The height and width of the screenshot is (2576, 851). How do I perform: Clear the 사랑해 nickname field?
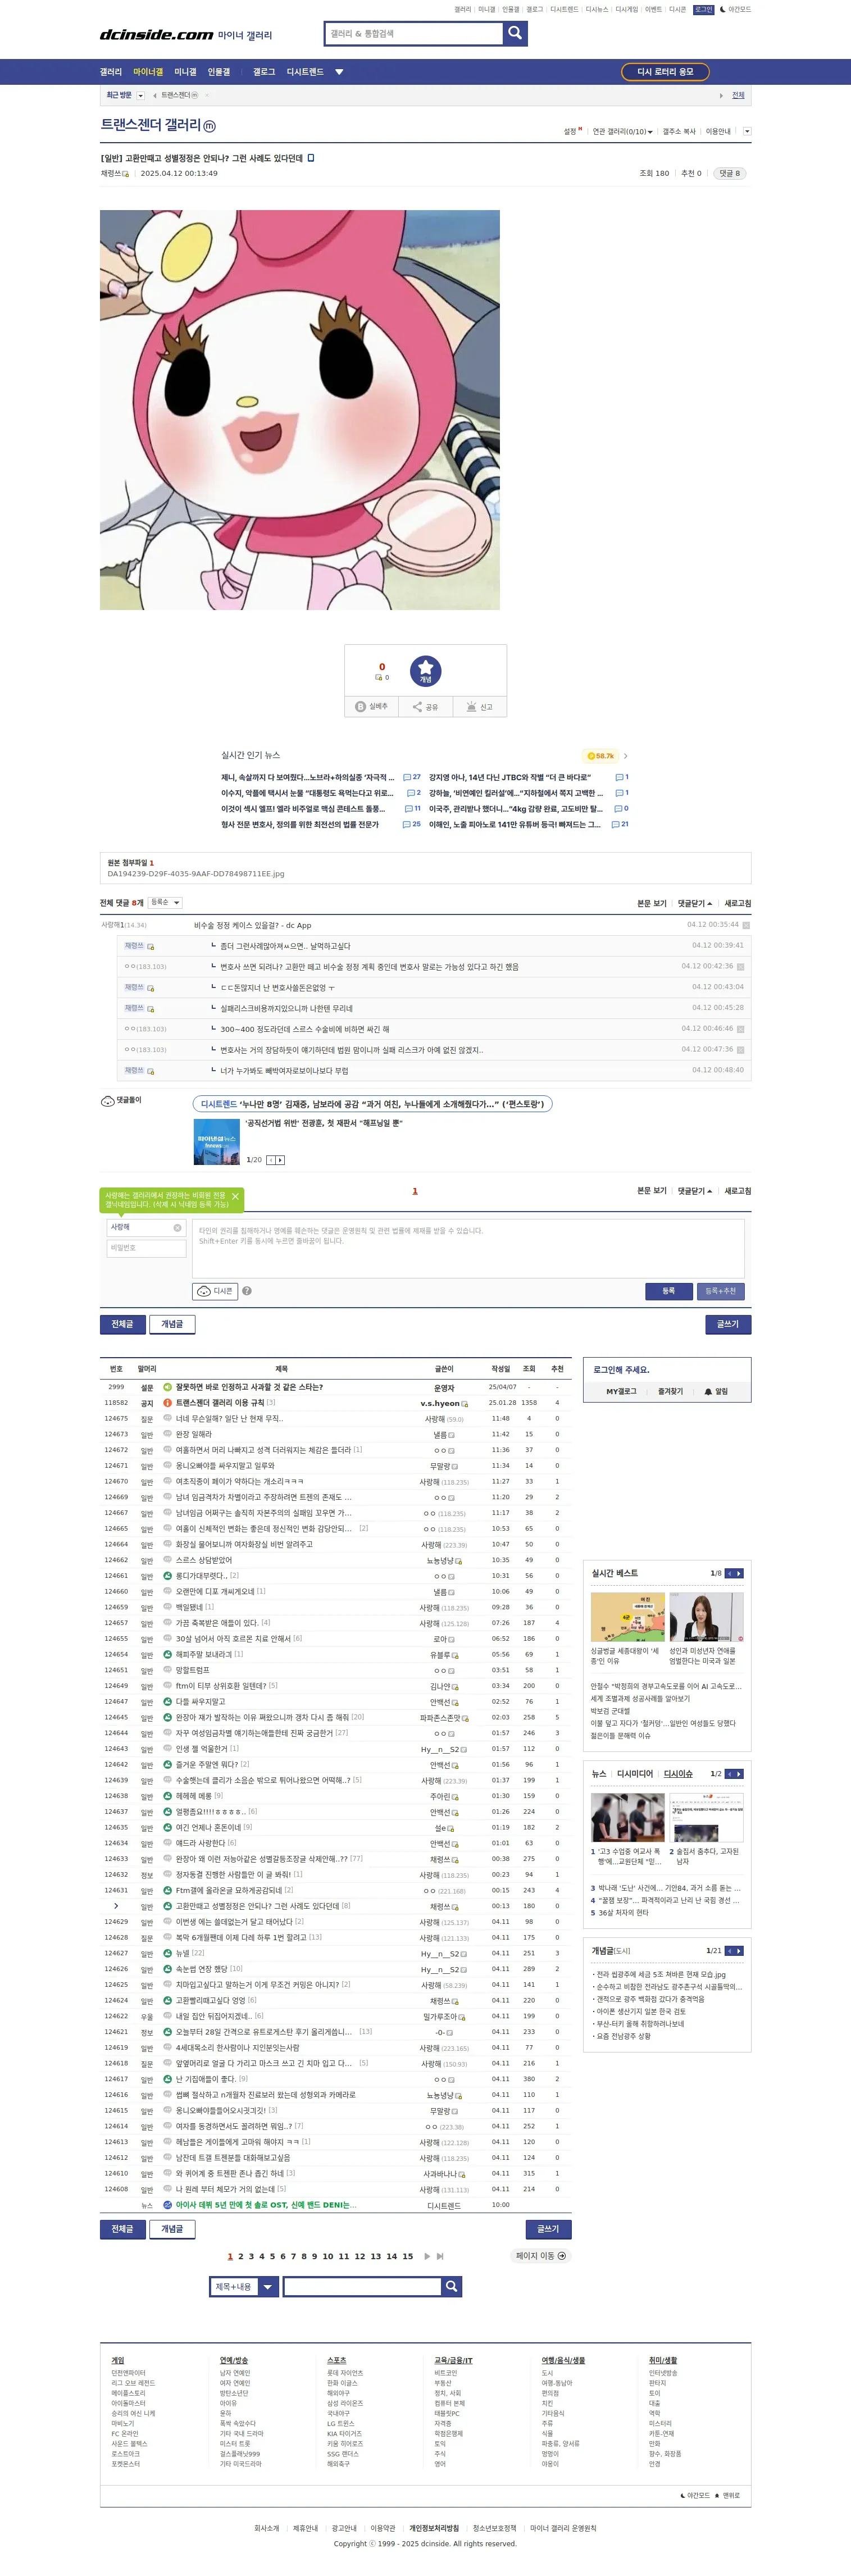click(x=177, y=1228)
